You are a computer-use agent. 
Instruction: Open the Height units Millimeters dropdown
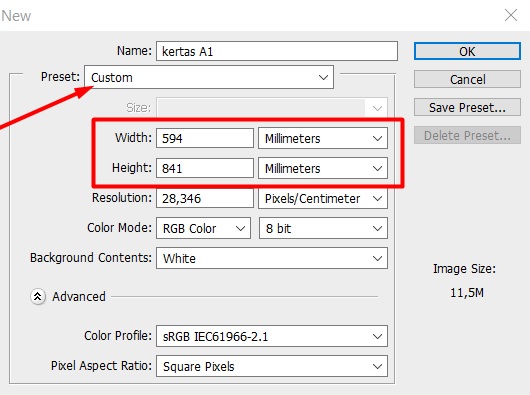(x=323, y=168)
